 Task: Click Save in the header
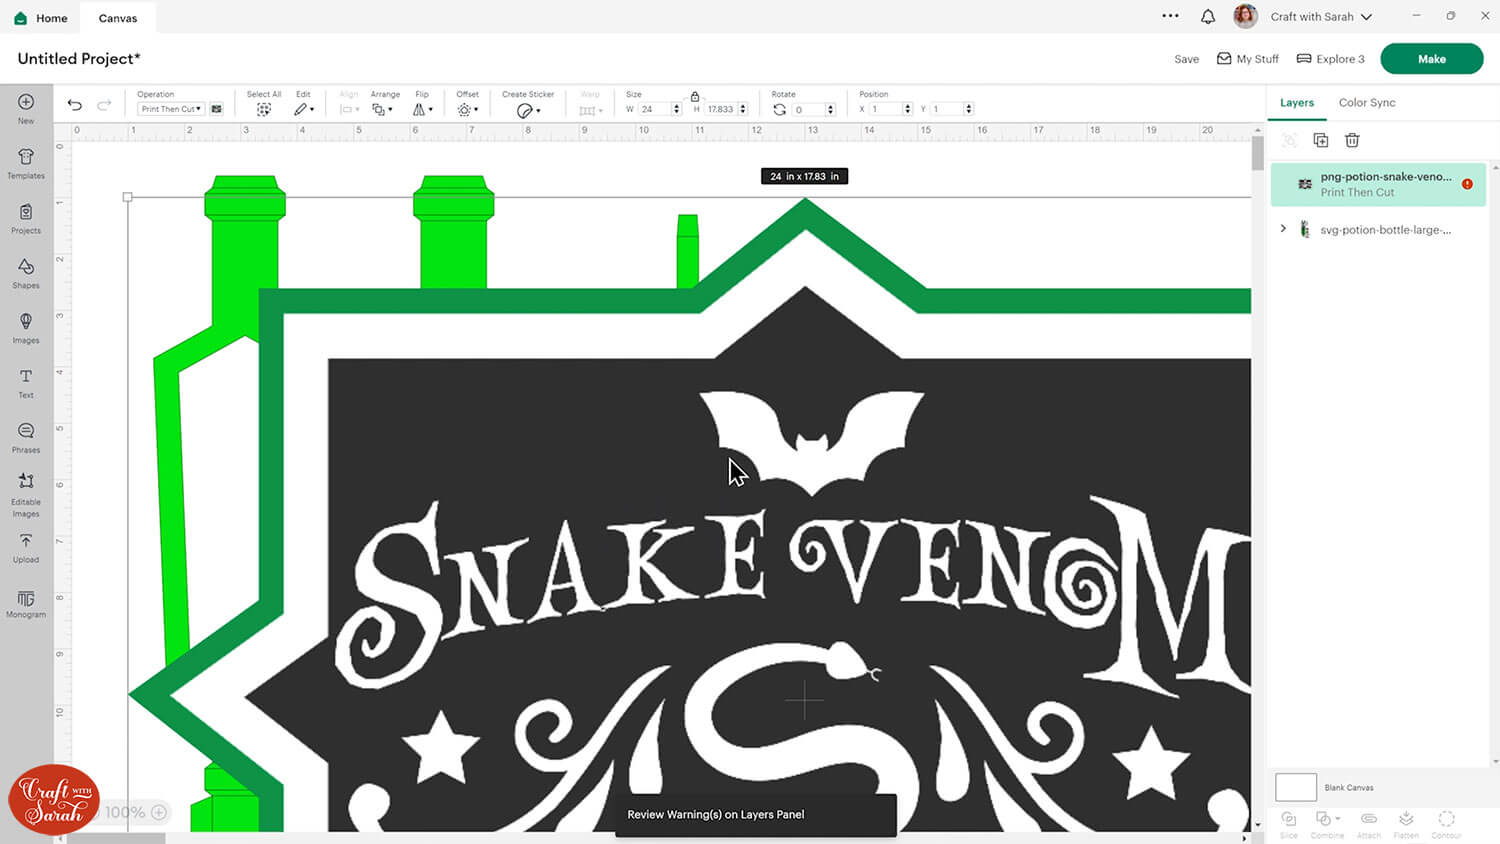tap(1186, 59)
